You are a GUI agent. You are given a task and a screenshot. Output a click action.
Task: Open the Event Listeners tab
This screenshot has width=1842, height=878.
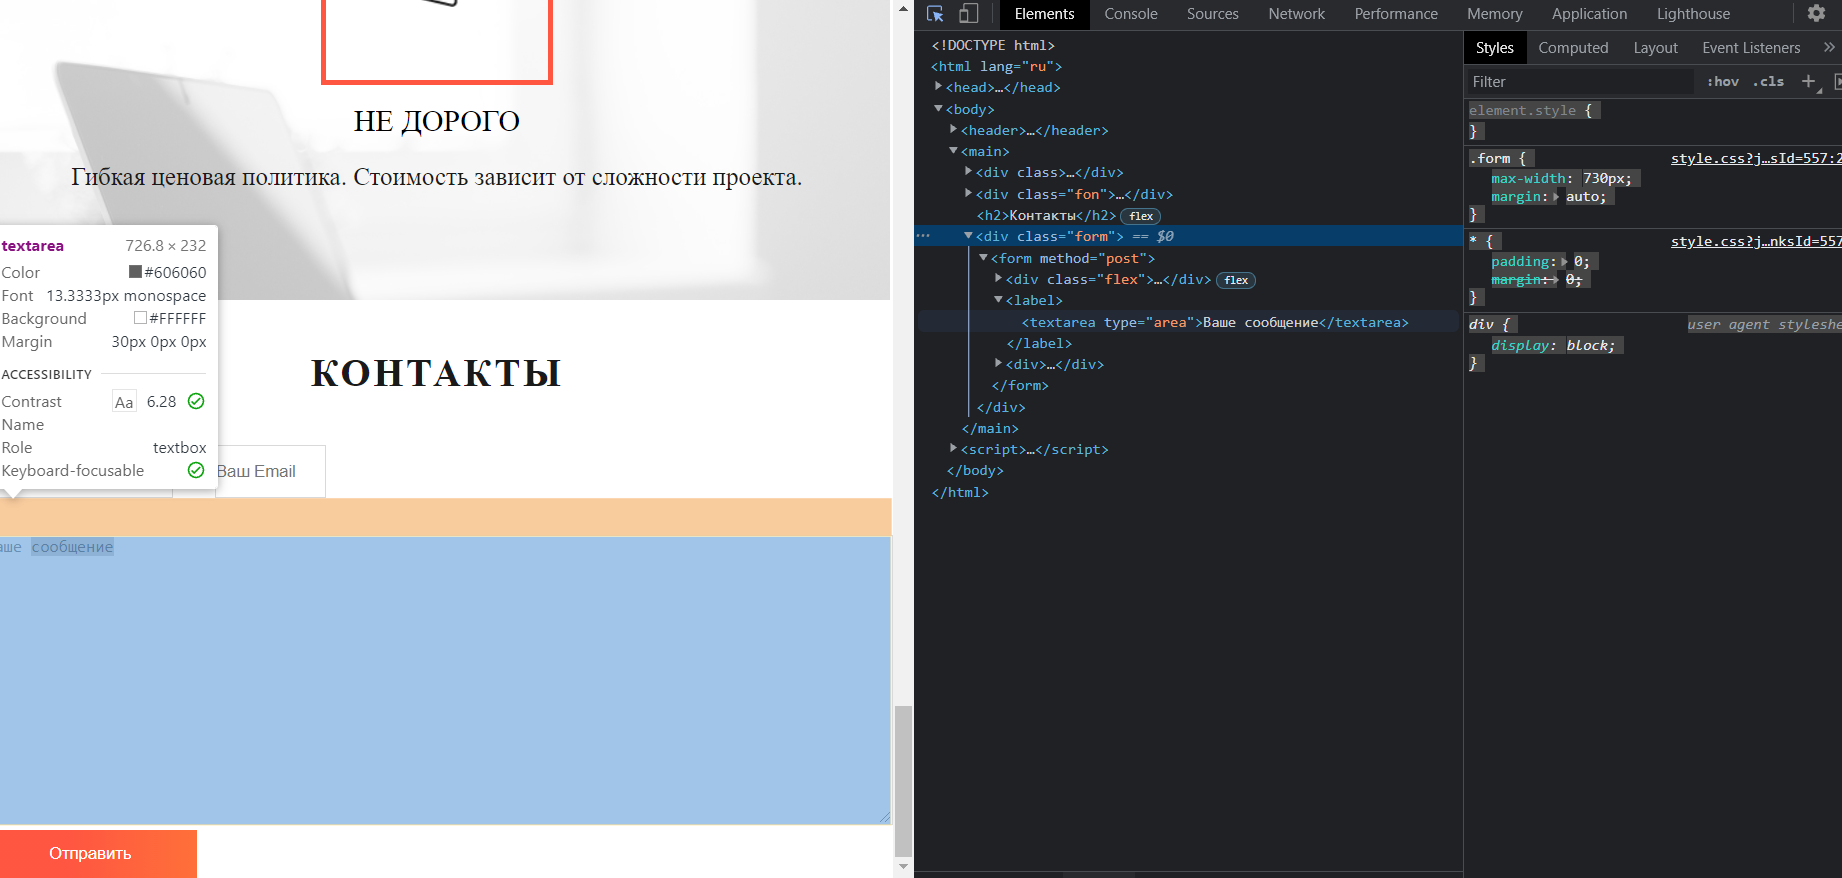(1751, 48)
